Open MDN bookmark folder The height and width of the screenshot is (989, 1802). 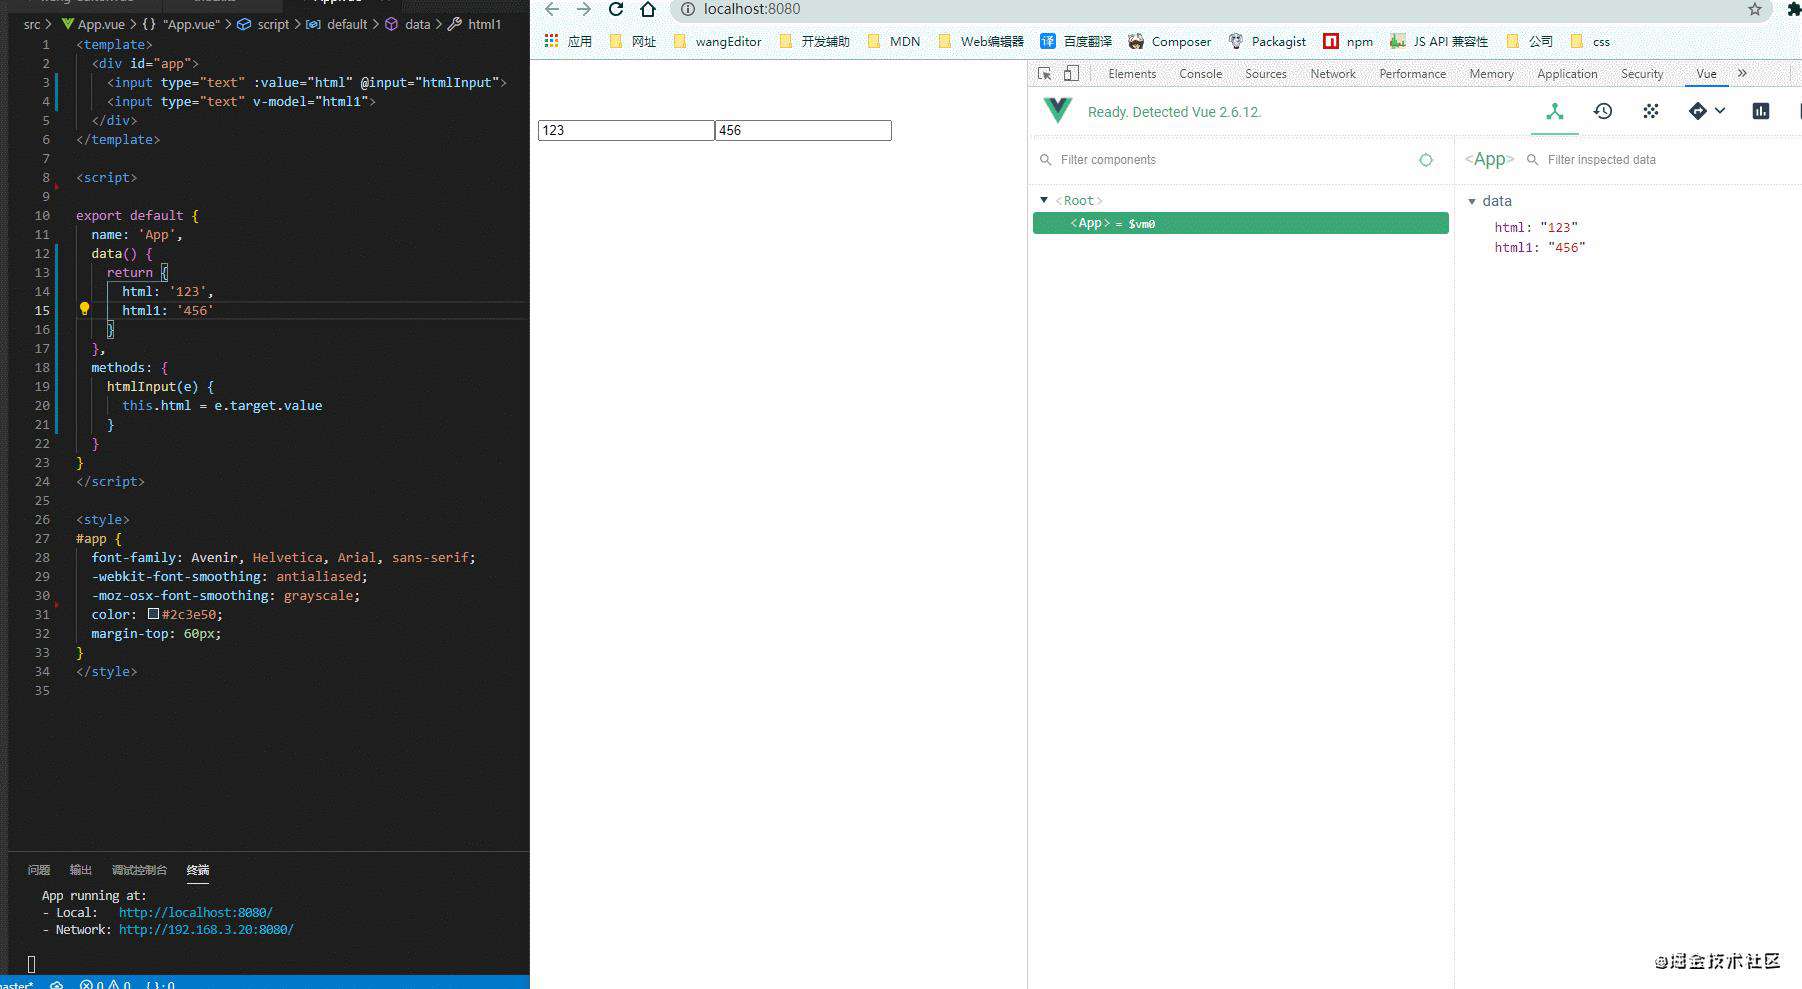(x=893, y=41)
